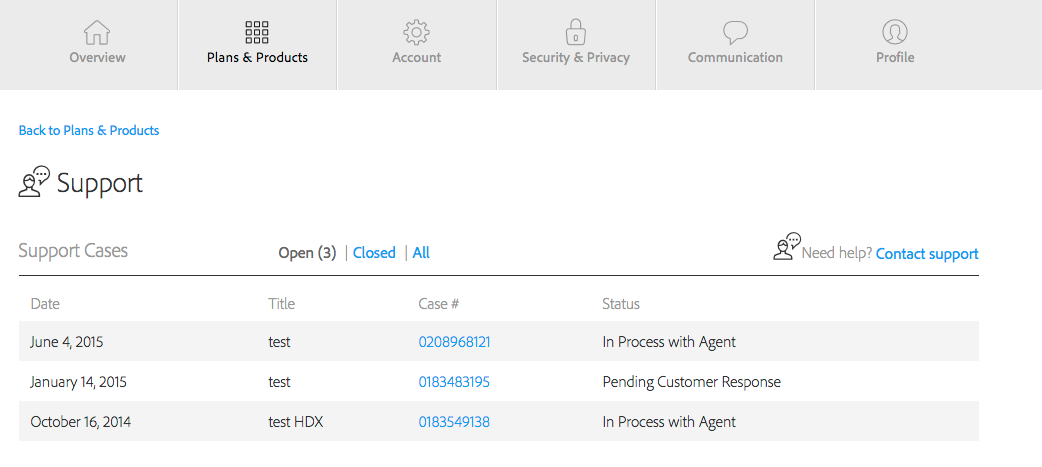The height and width of the screenshot is (467, 1042).
Task: Click the Status column header
Action: 621,304
